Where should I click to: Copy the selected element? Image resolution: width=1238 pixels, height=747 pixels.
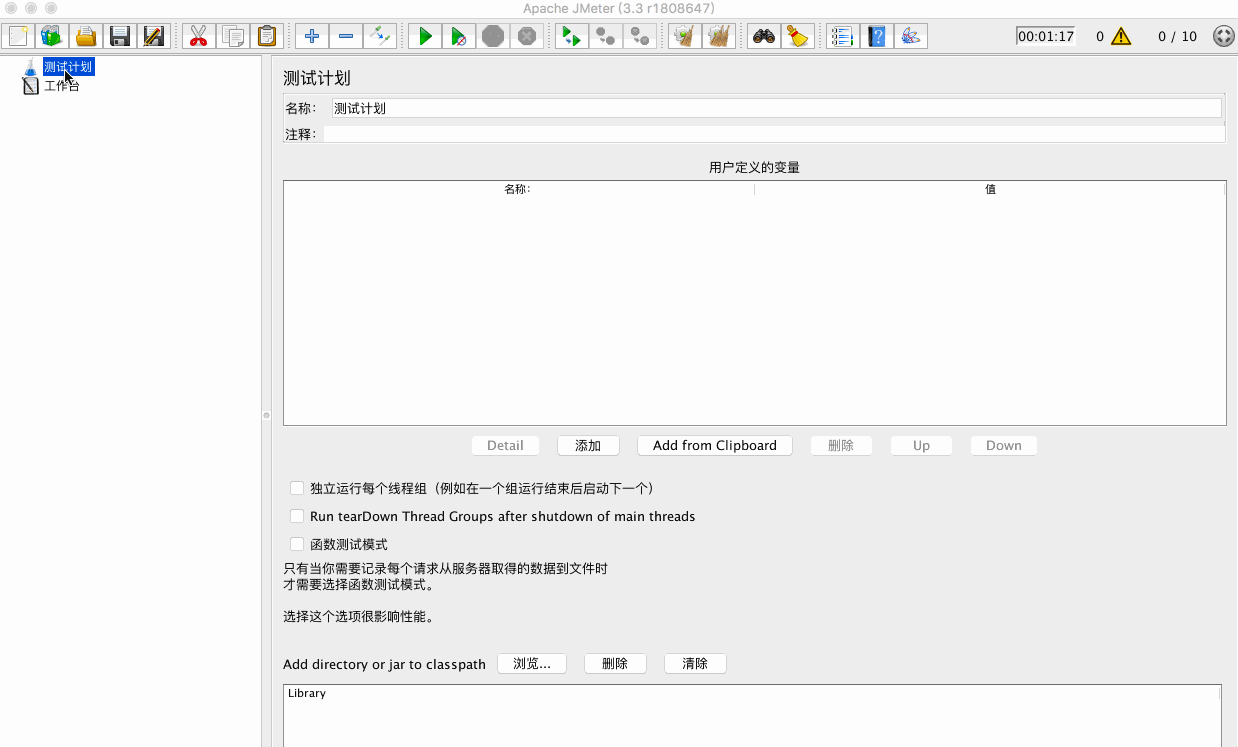point(232,37)
